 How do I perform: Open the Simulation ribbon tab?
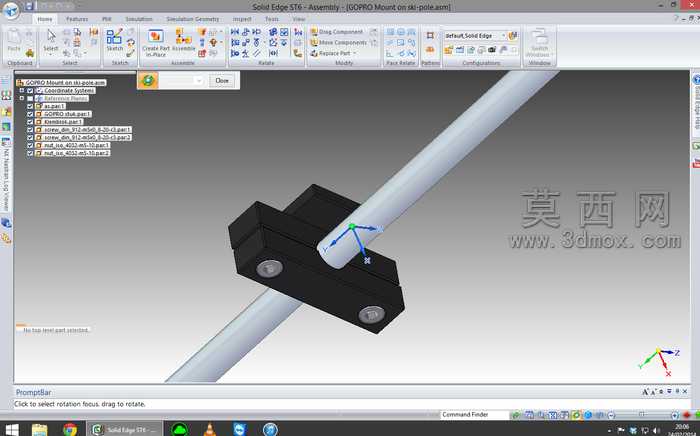139,19
